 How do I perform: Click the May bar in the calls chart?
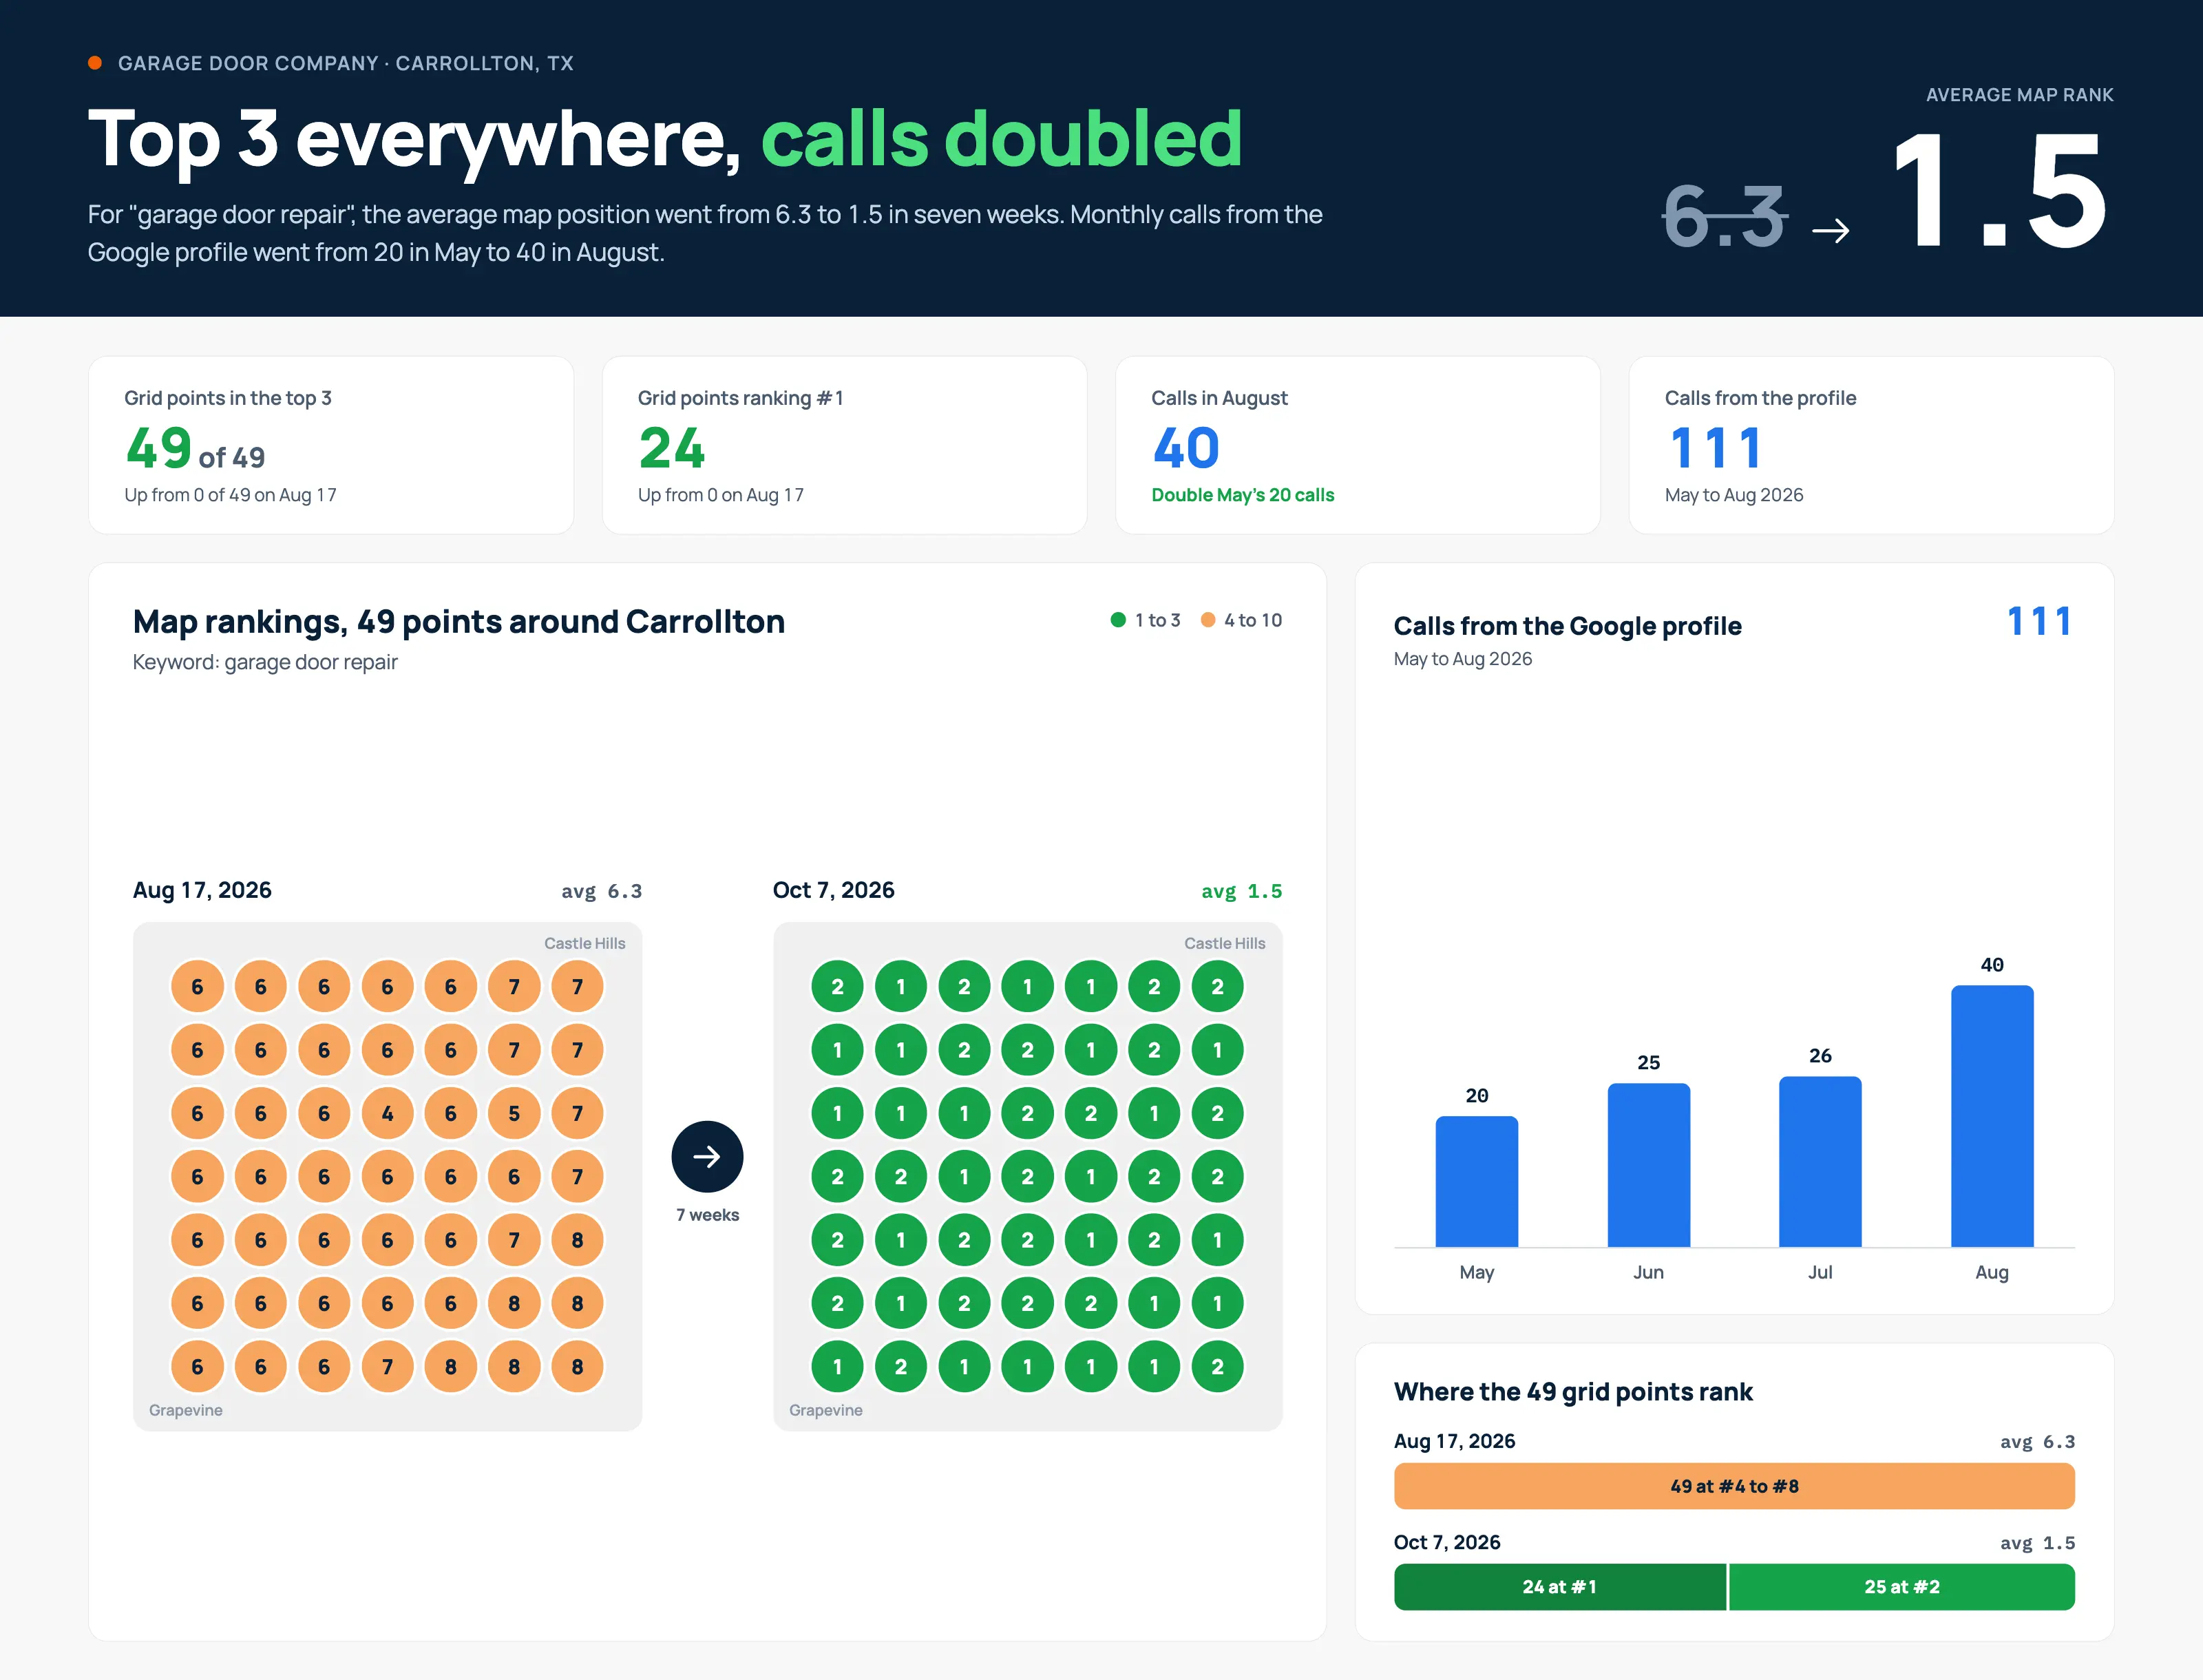point(1477,1181)
